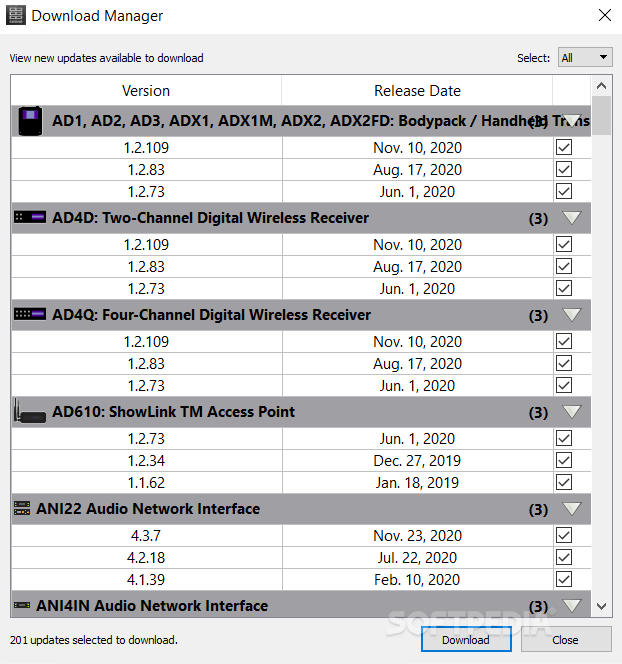Uncheck AD610 version 1.2.34 checkbox
The width and height of the screenshot is (622, 664).
point(564,460)
